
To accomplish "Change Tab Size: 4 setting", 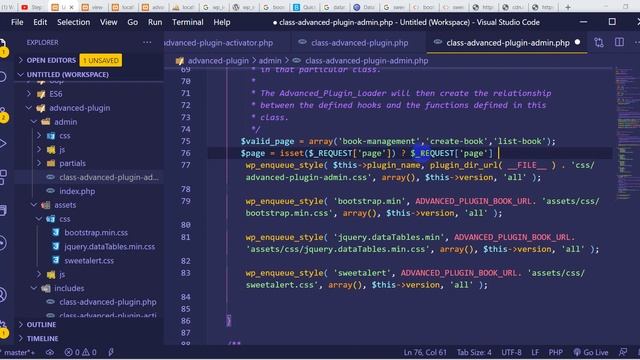I will coord(474,353).
